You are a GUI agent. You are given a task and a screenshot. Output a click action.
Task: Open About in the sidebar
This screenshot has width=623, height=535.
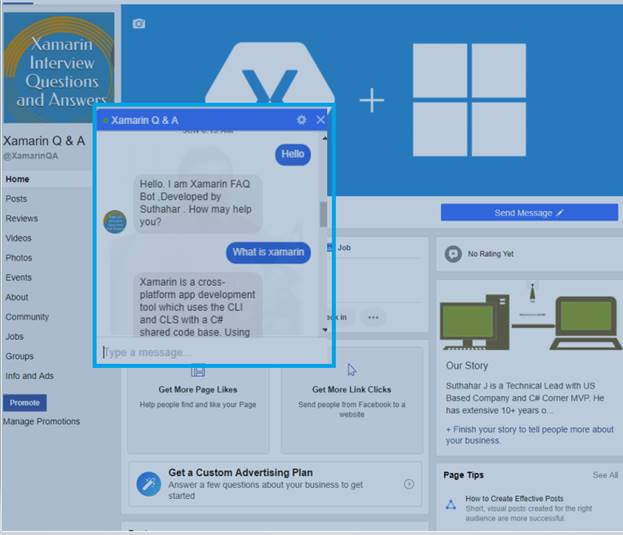(x=17, y=297)
